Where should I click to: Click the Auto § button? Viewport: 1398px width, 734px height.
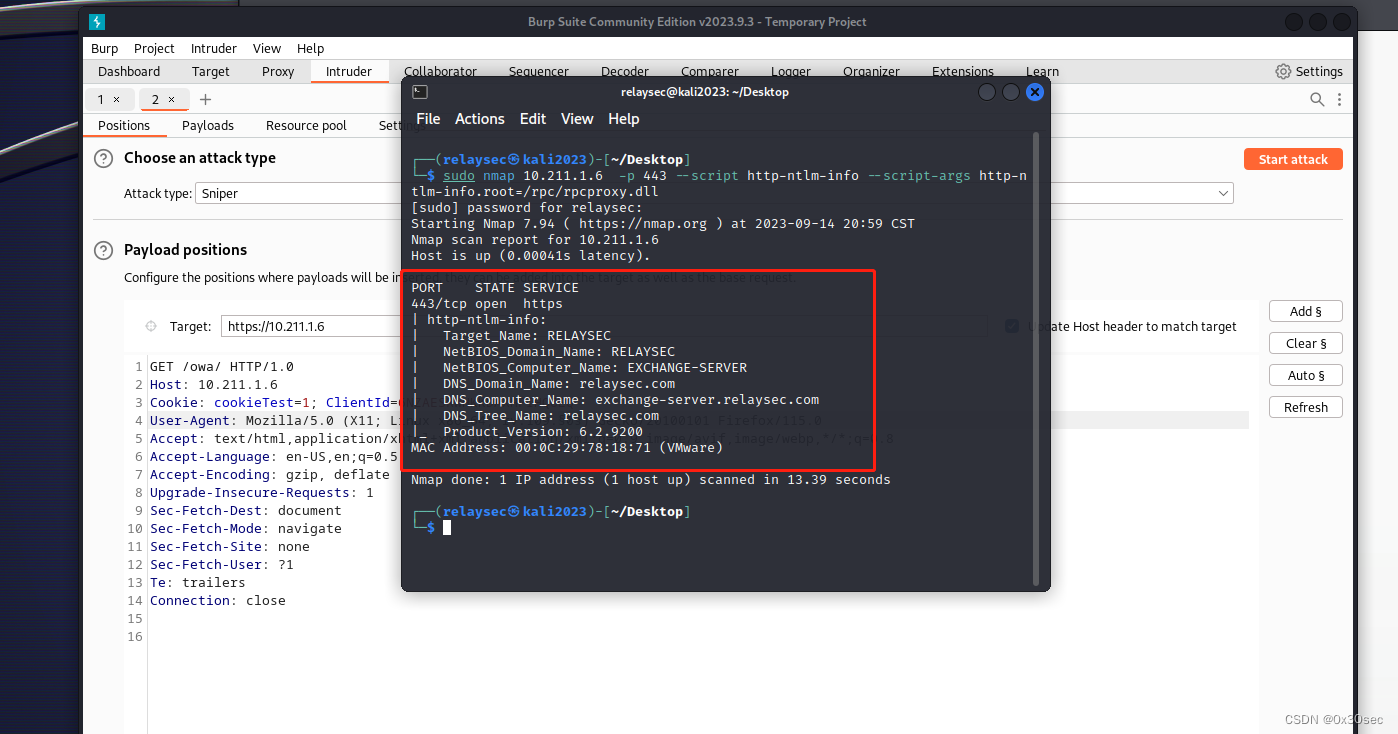pos(1306,375)
